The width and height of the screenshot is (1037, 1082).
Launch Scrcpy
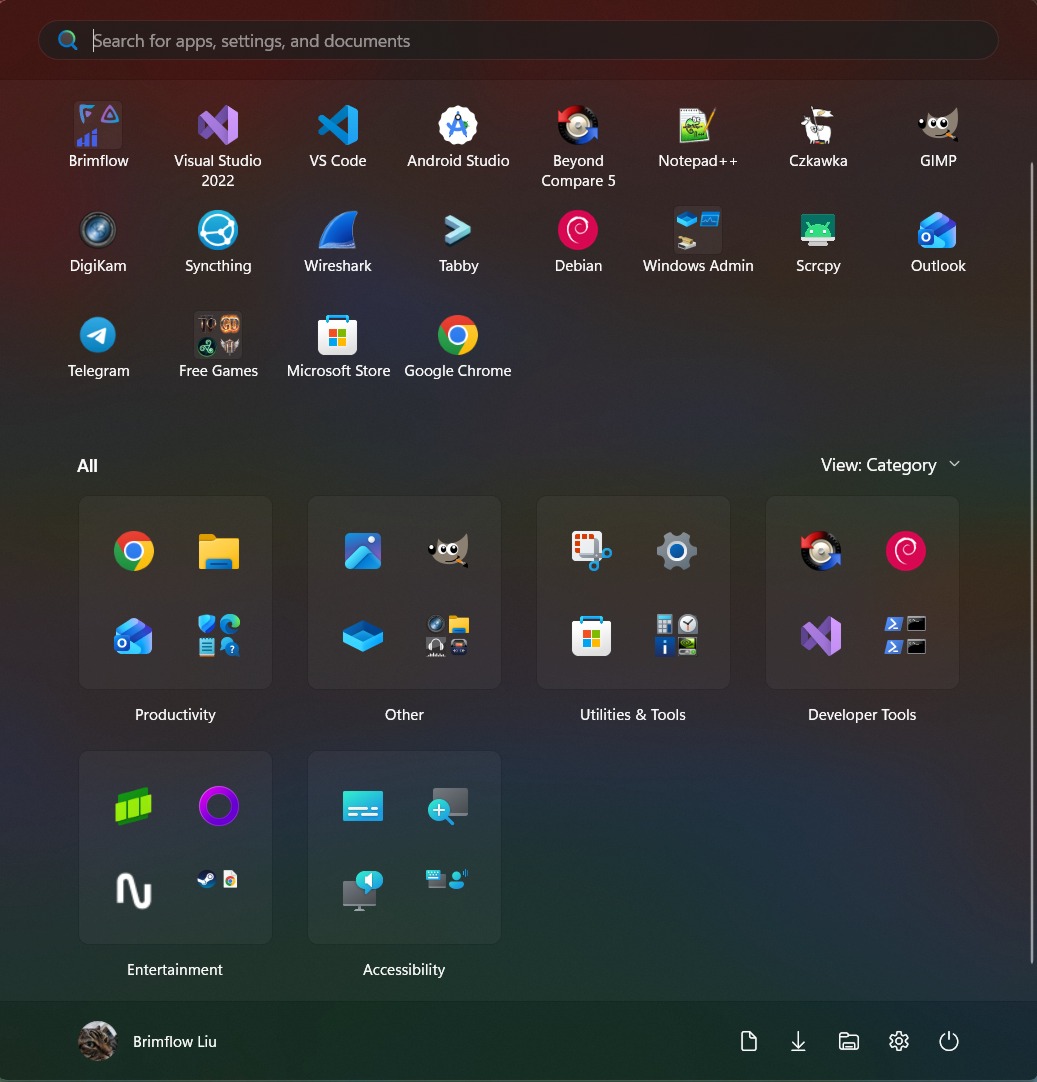(818, 242)
